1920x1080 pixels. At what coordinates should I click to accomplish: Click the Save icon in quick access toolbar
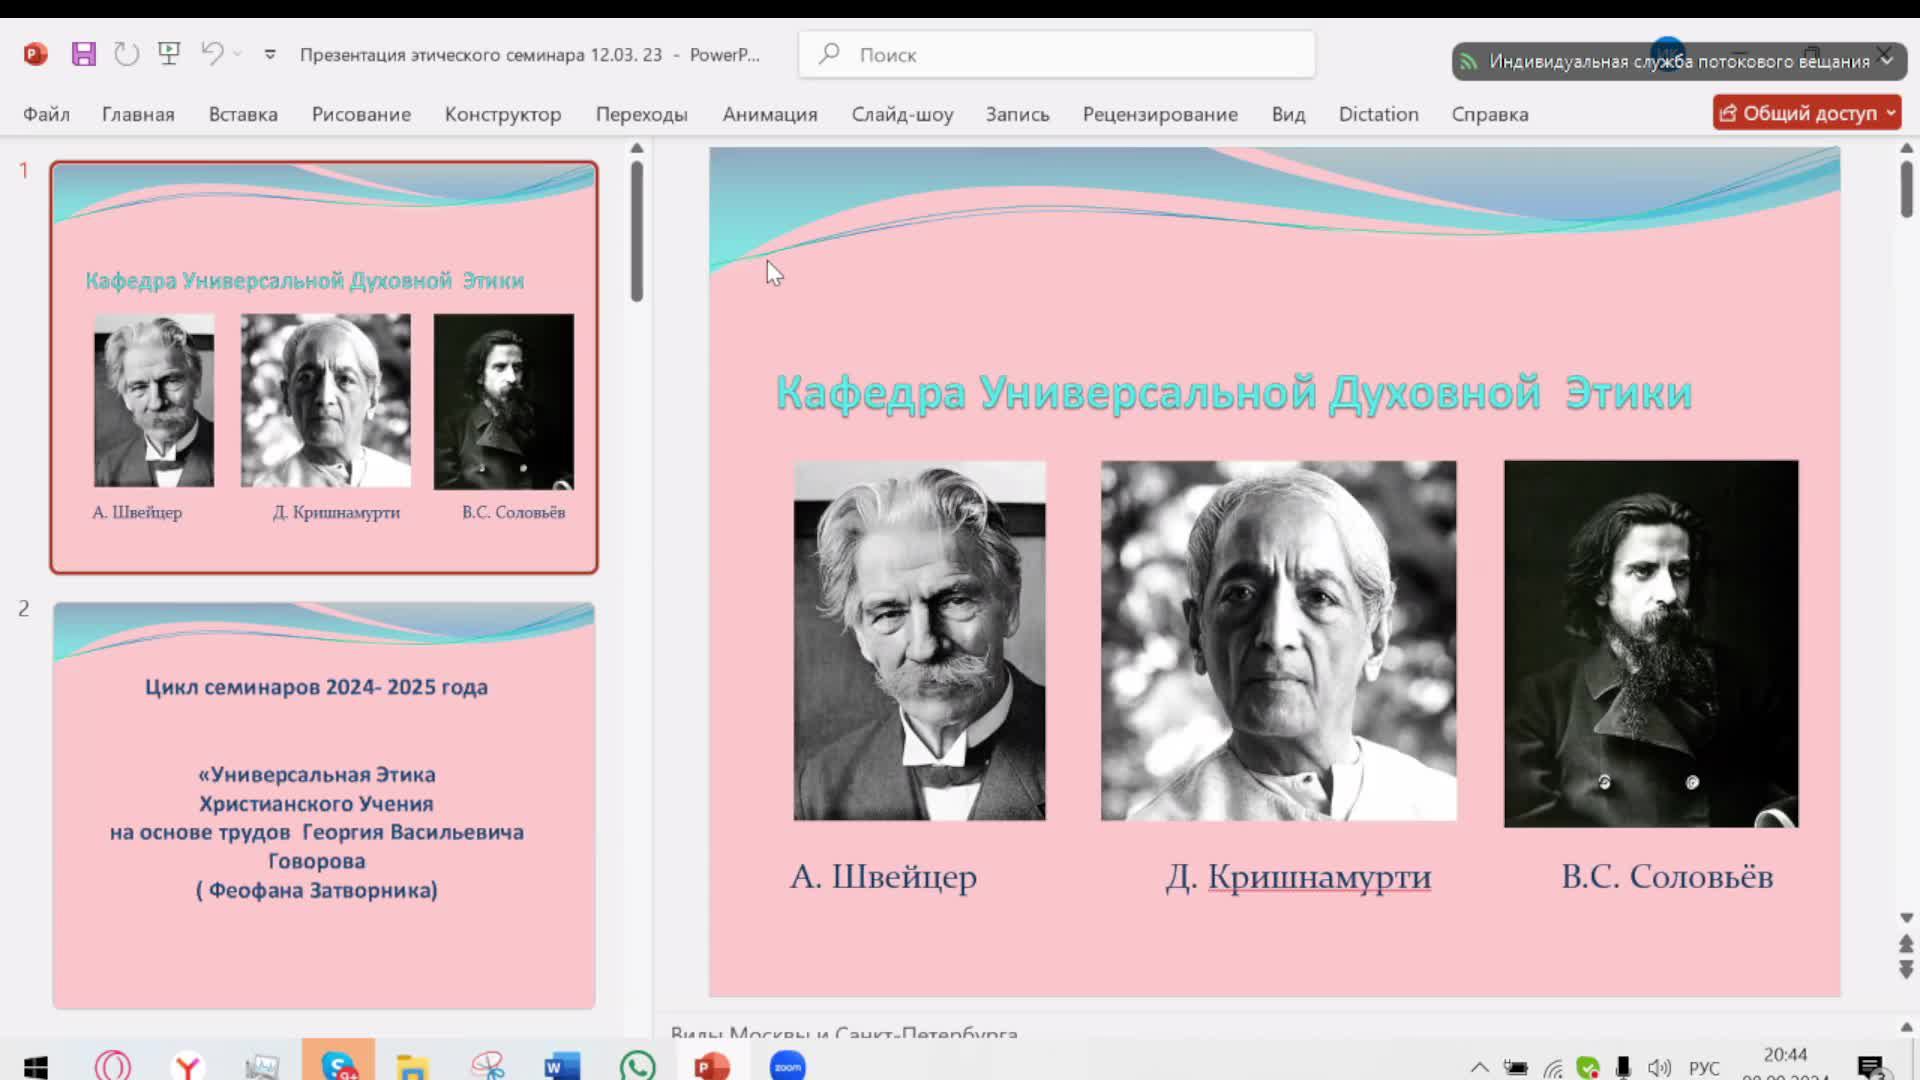84,54
